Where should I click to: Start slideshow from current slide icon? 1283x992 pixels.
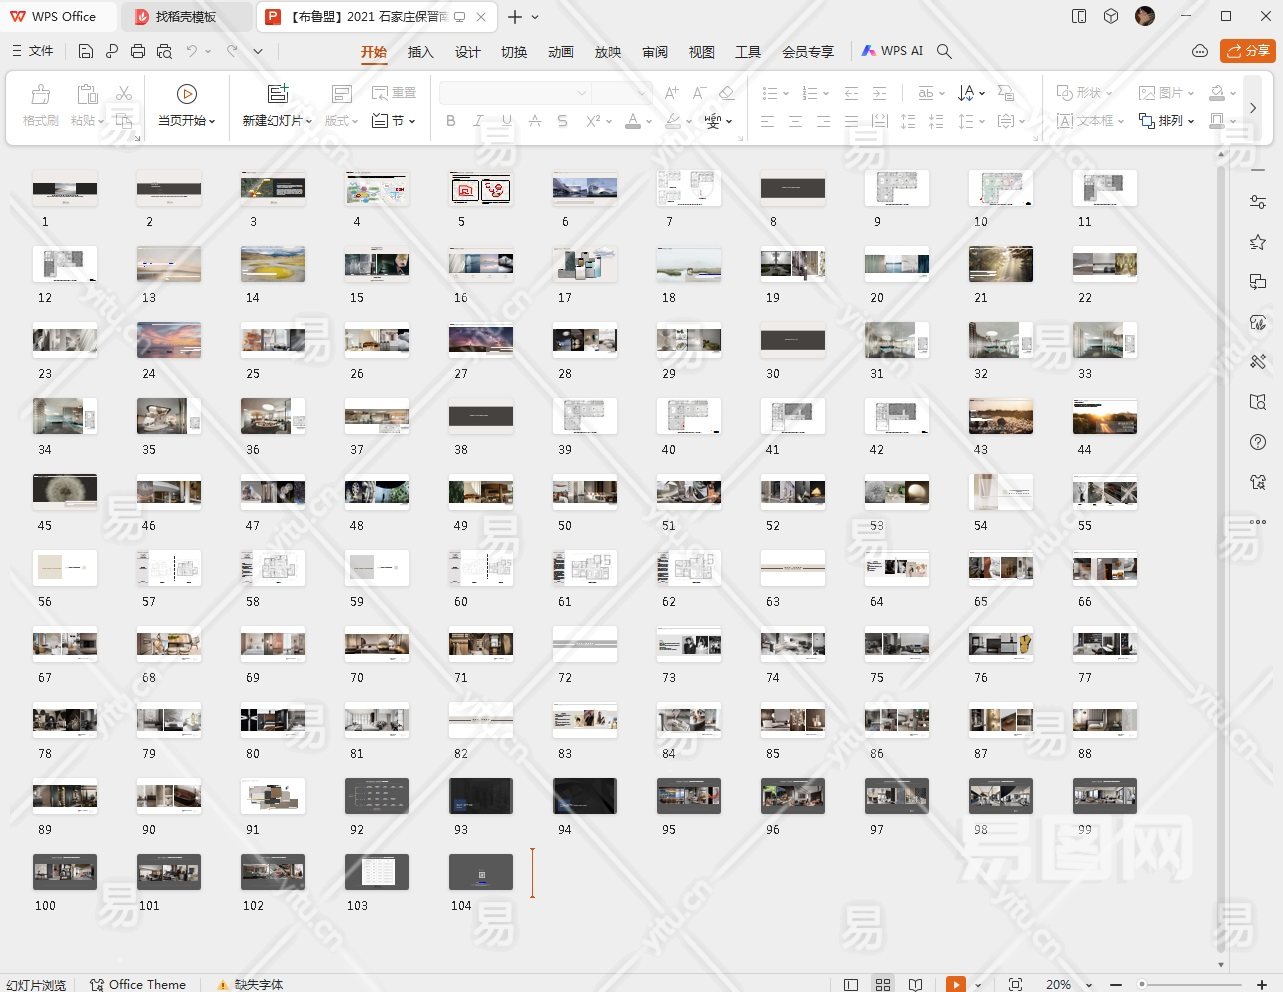point(186,94)
